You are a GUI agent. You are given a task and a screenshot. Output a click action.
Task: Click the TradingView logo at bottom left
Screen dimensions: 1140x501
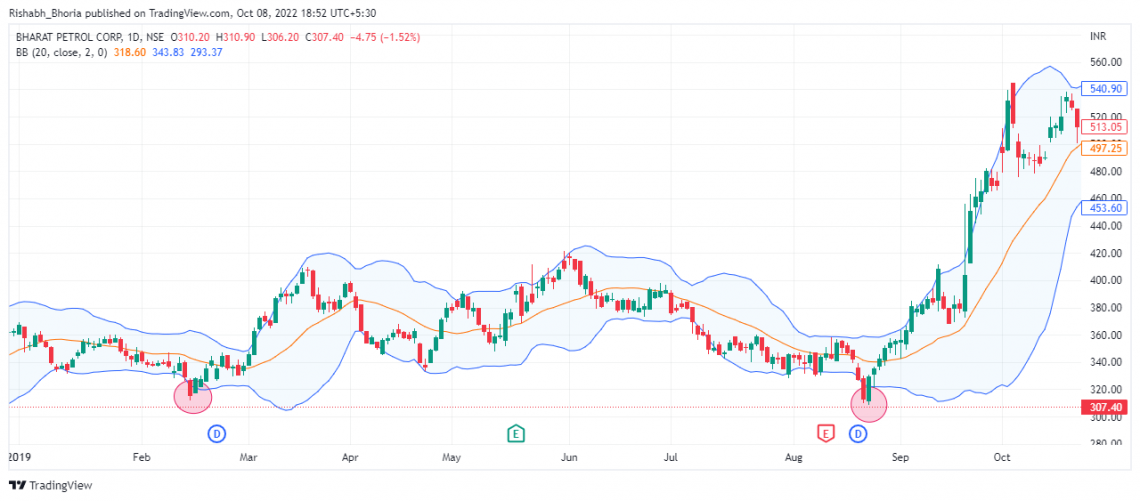point(50,485)
